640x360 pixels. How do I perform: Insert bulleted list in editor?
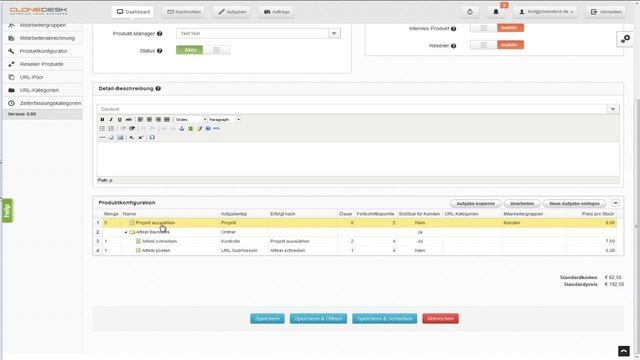(102, 129)
